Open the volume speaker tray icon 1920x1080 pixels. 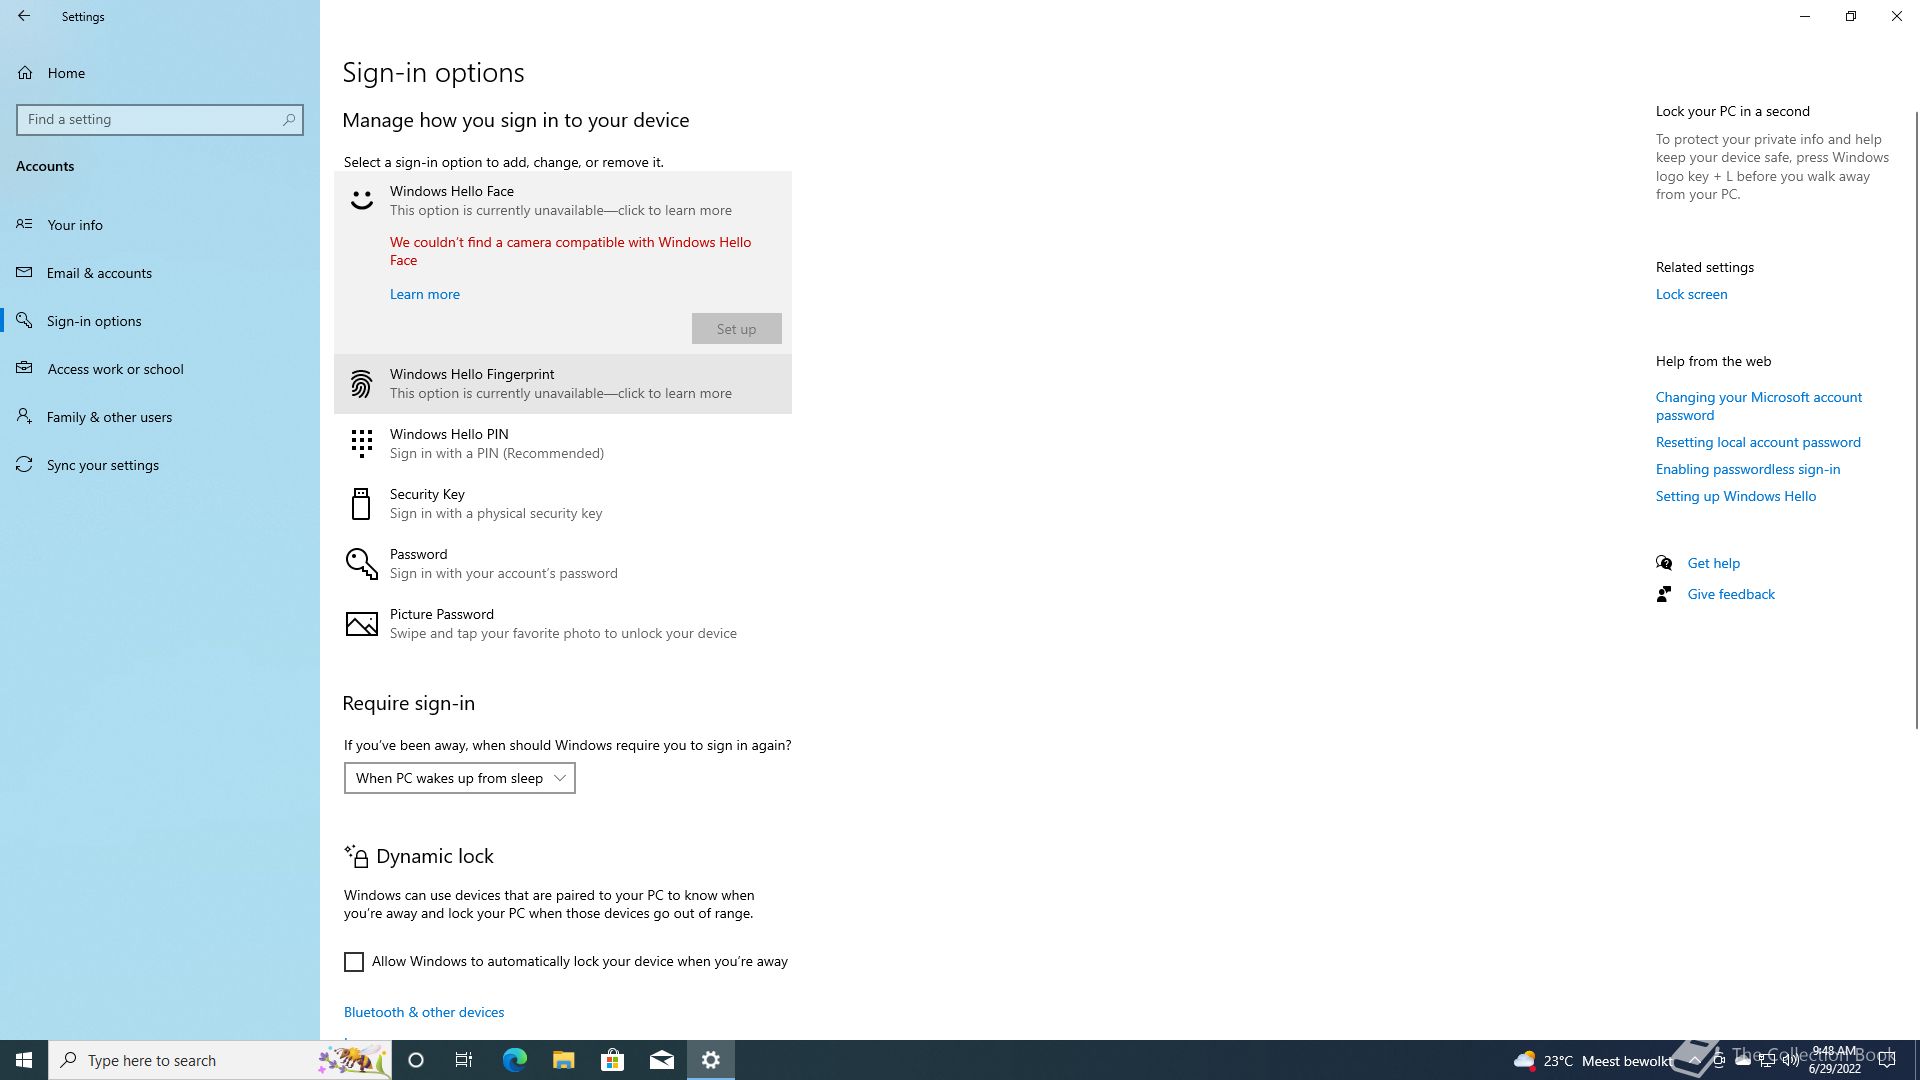click(x=1790, y=1060)
